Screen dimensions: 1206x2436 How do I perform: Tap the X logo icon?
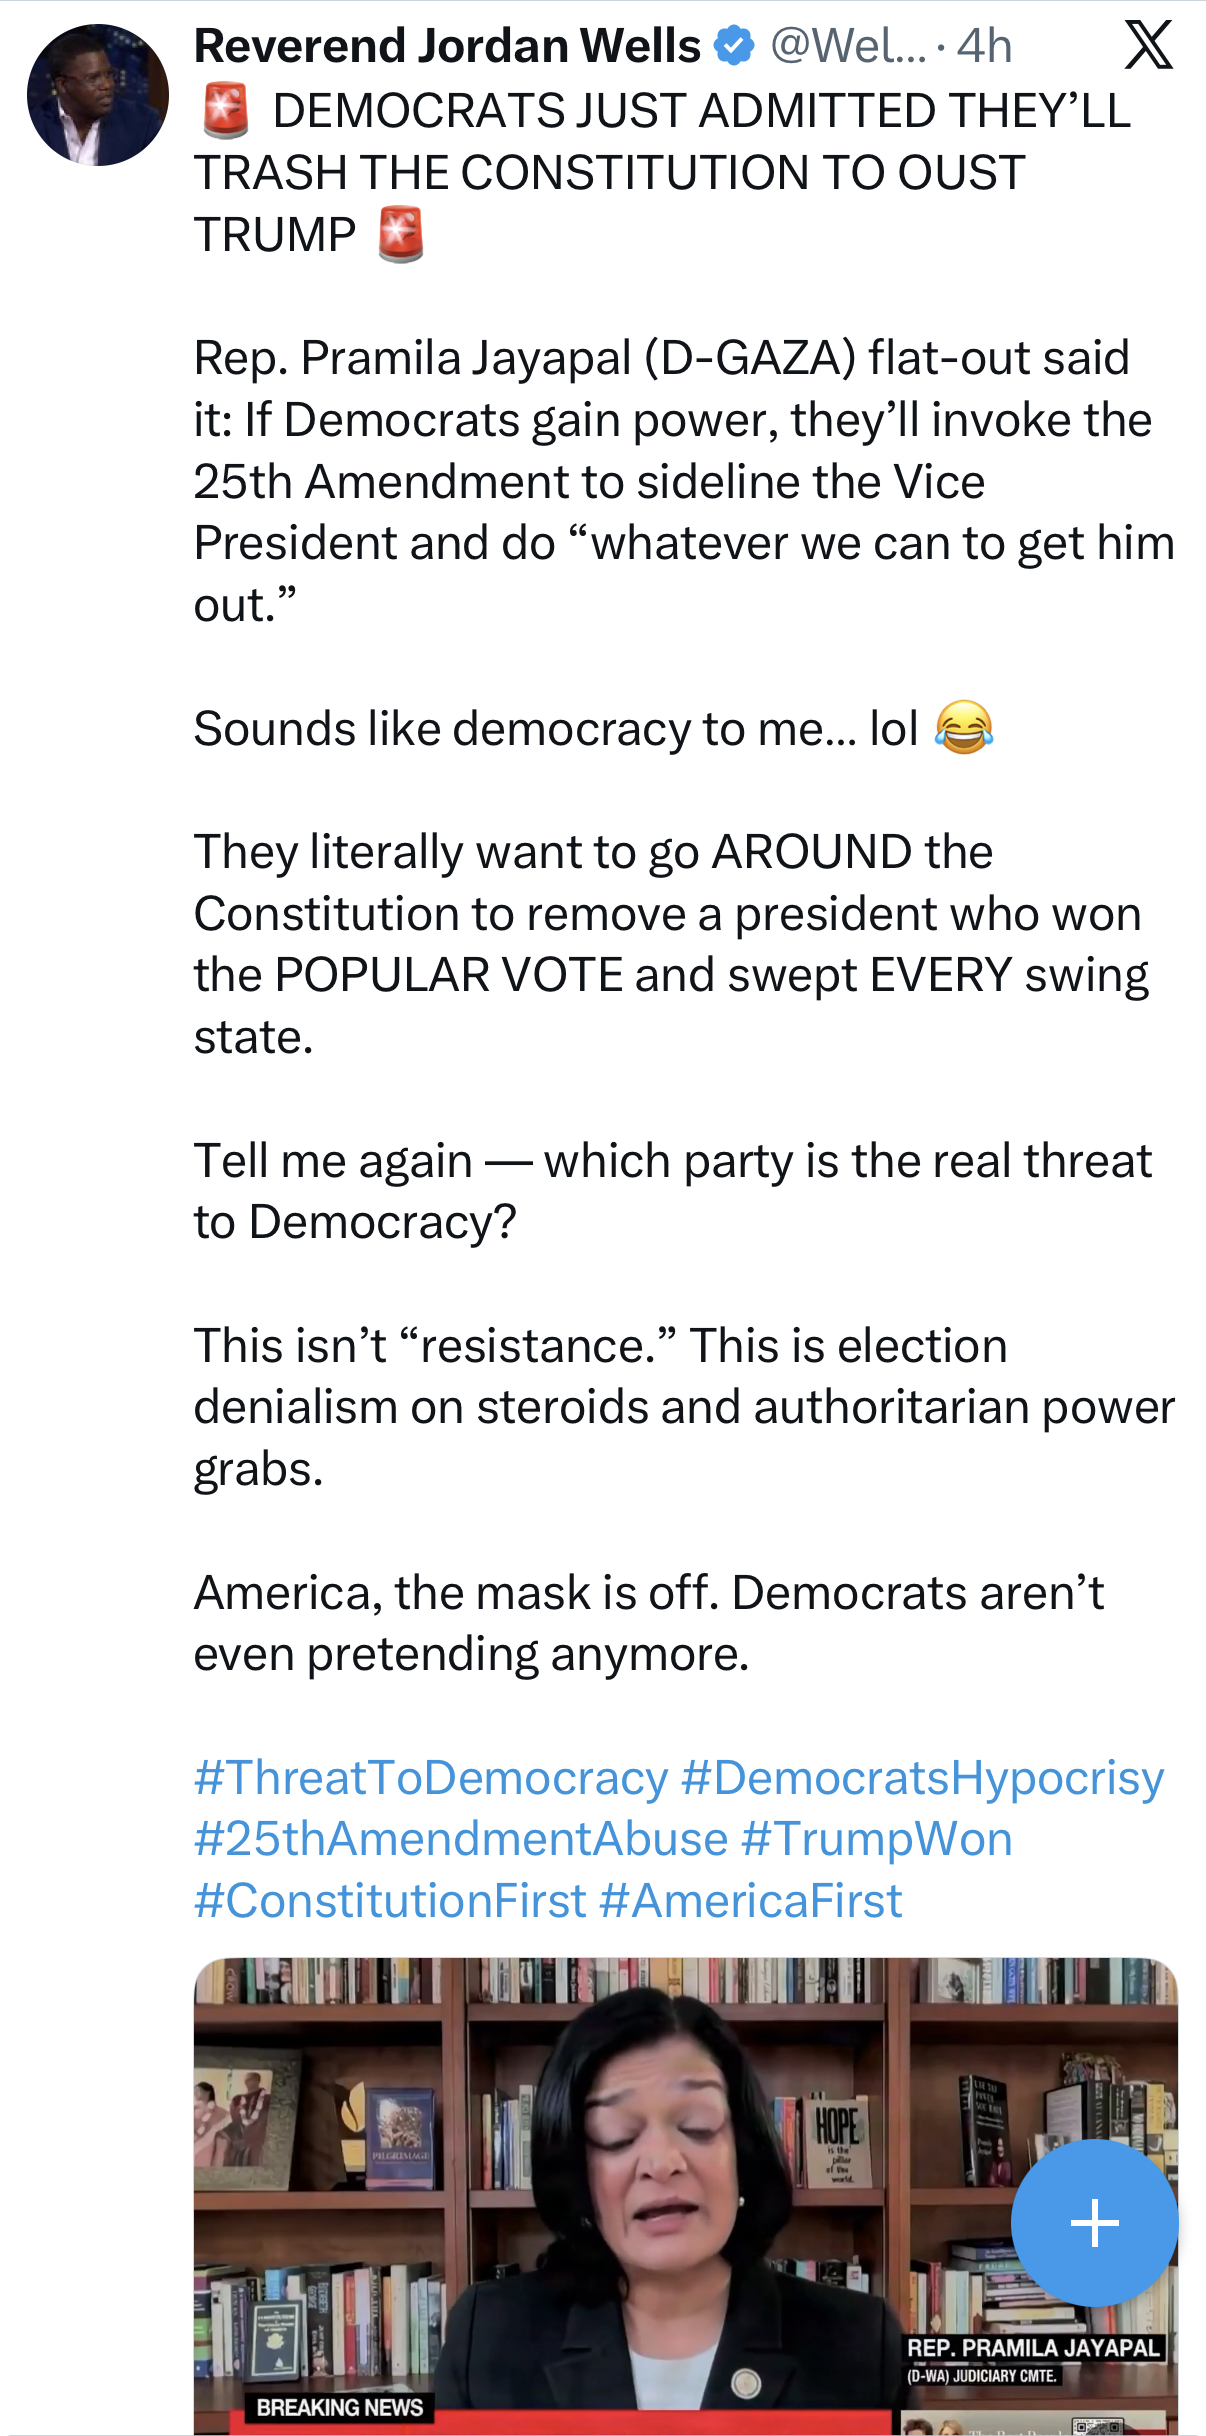1148,46
